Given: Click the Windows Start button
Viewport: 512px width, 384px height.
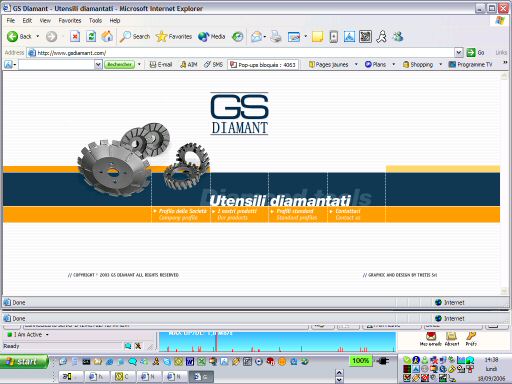Looking at the screenshot, I should click(x=24, y=362).
